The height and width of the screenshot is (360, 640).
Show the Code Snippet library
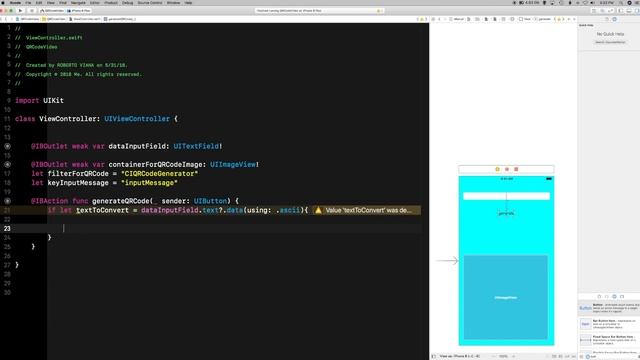point(607,296)
